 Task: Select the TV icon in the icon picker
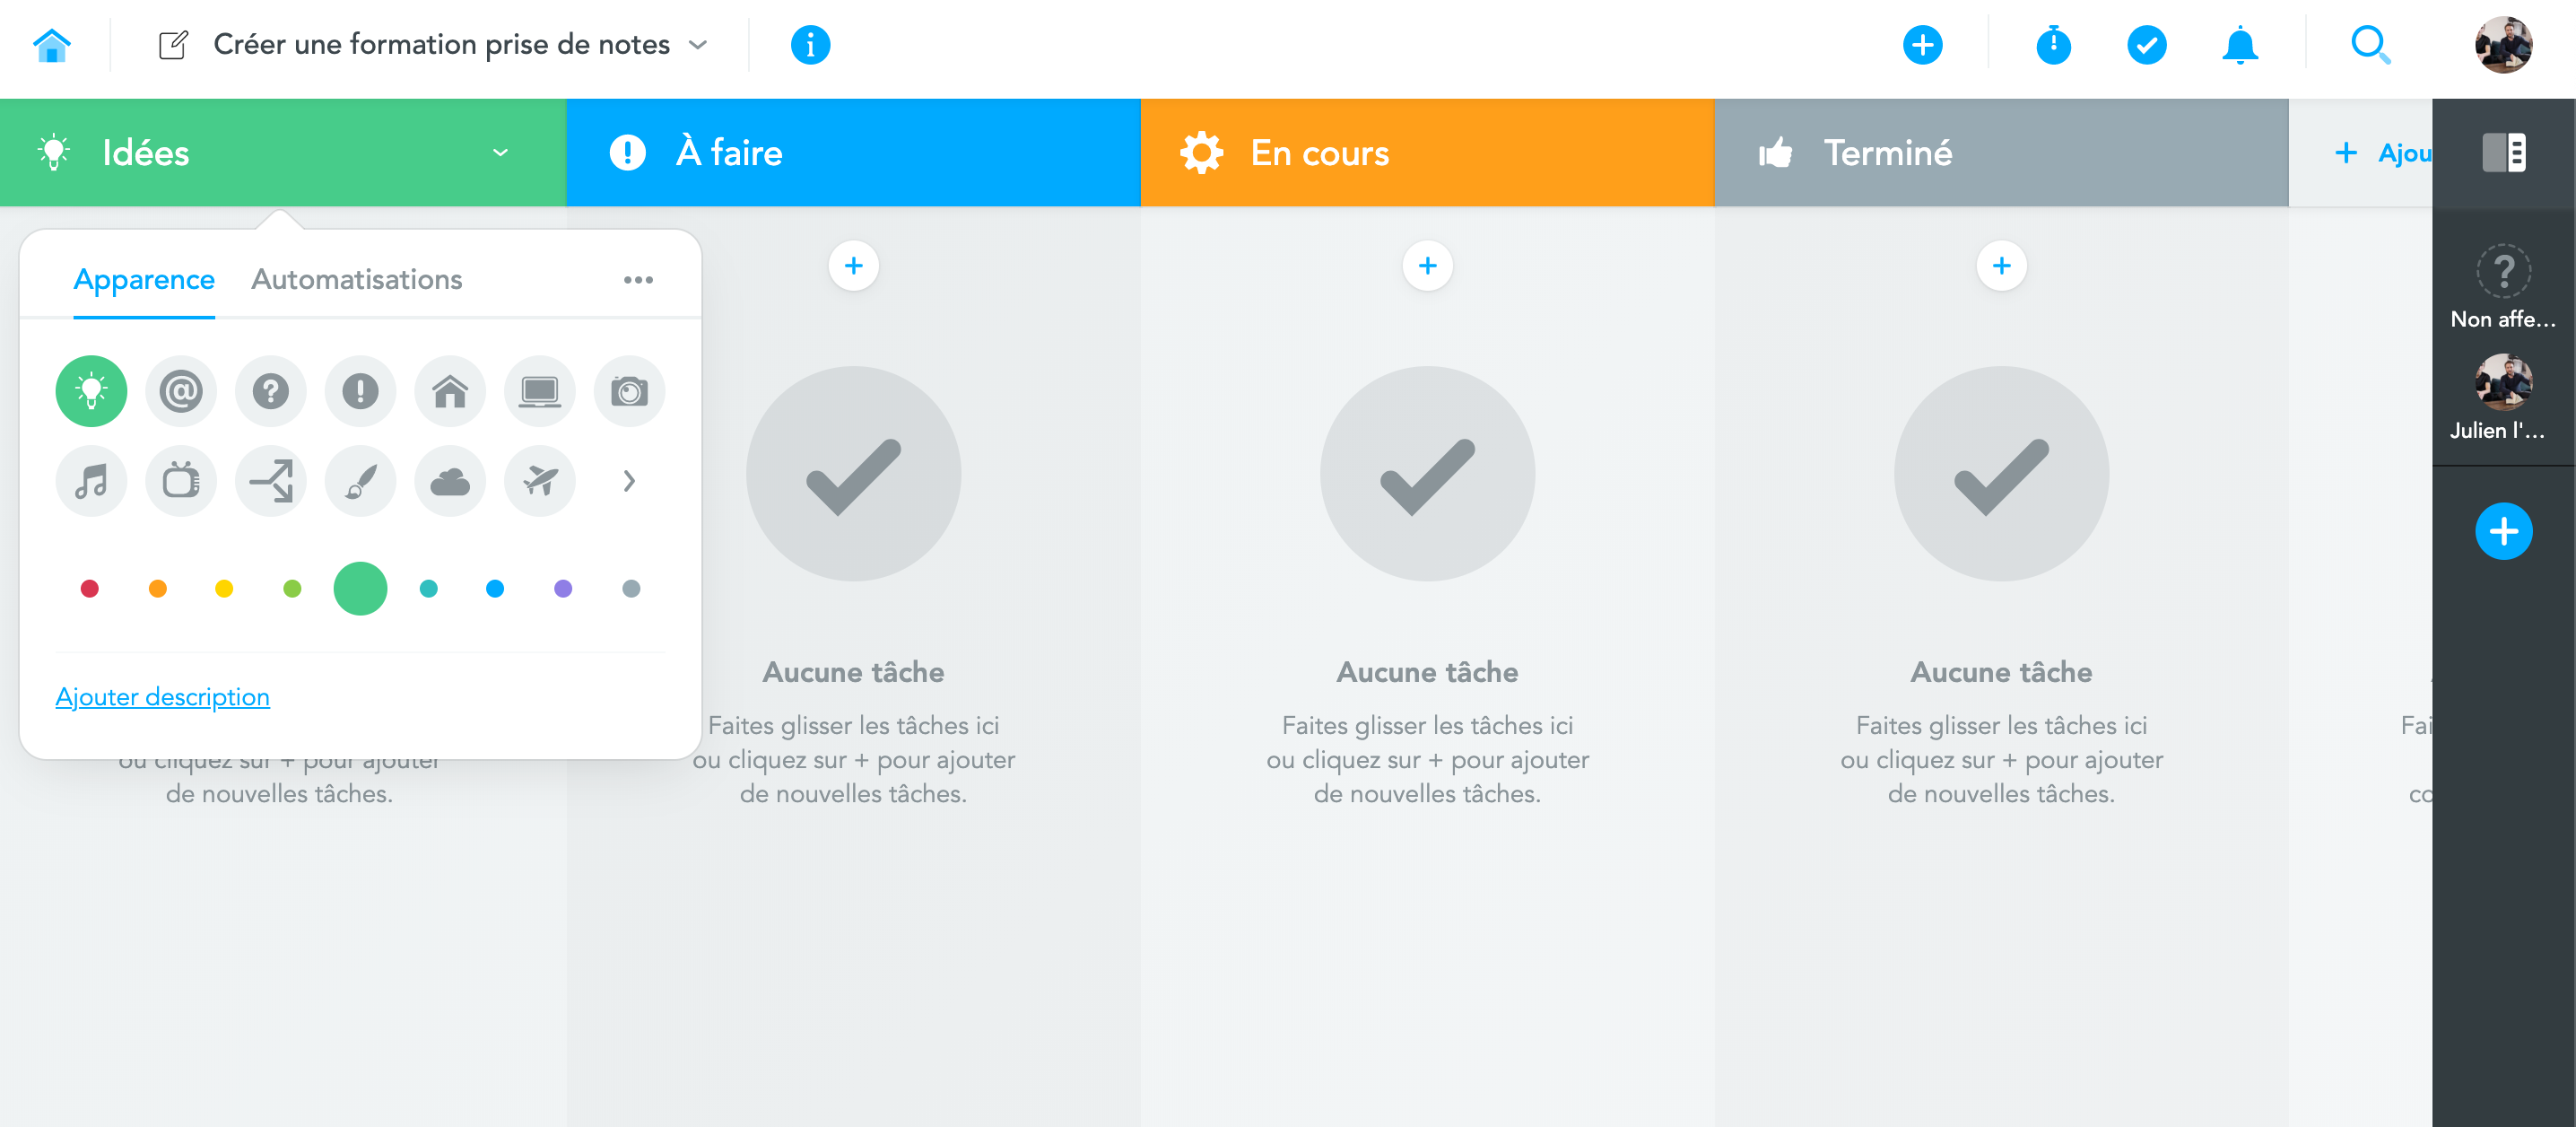(181, 481)
